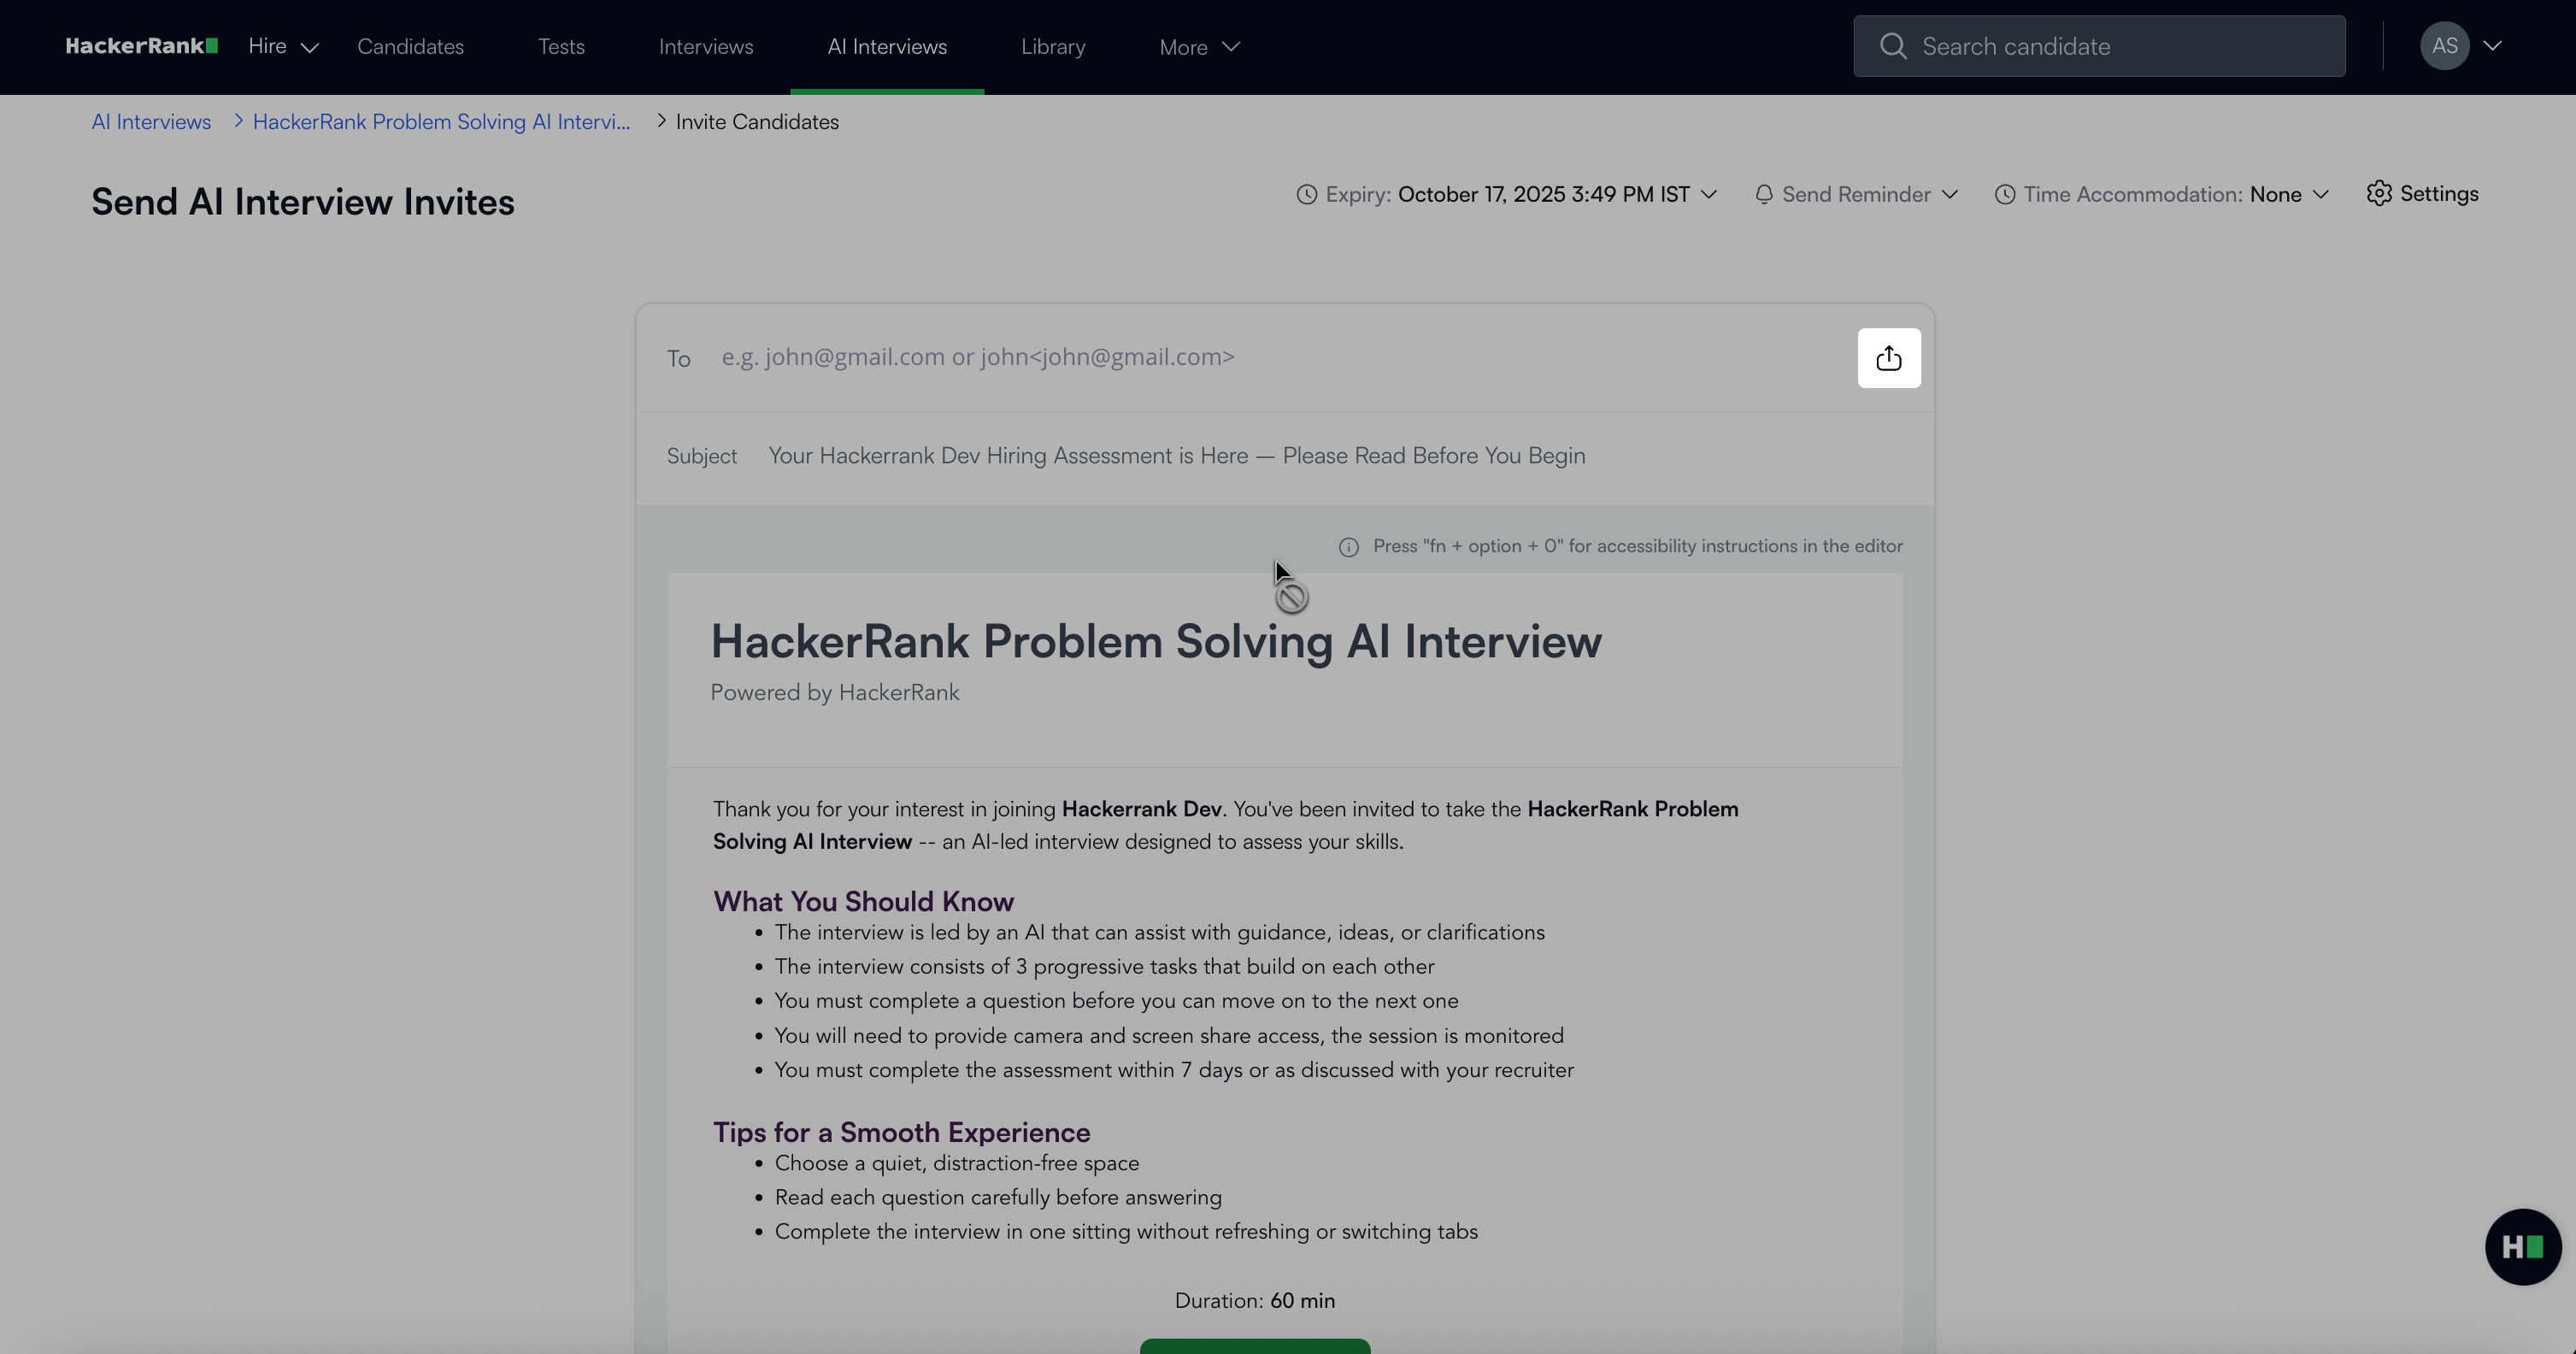This screenshot has width=2576, height=1354.
Task: Focus the Search candidate field
Action: 2099,46
